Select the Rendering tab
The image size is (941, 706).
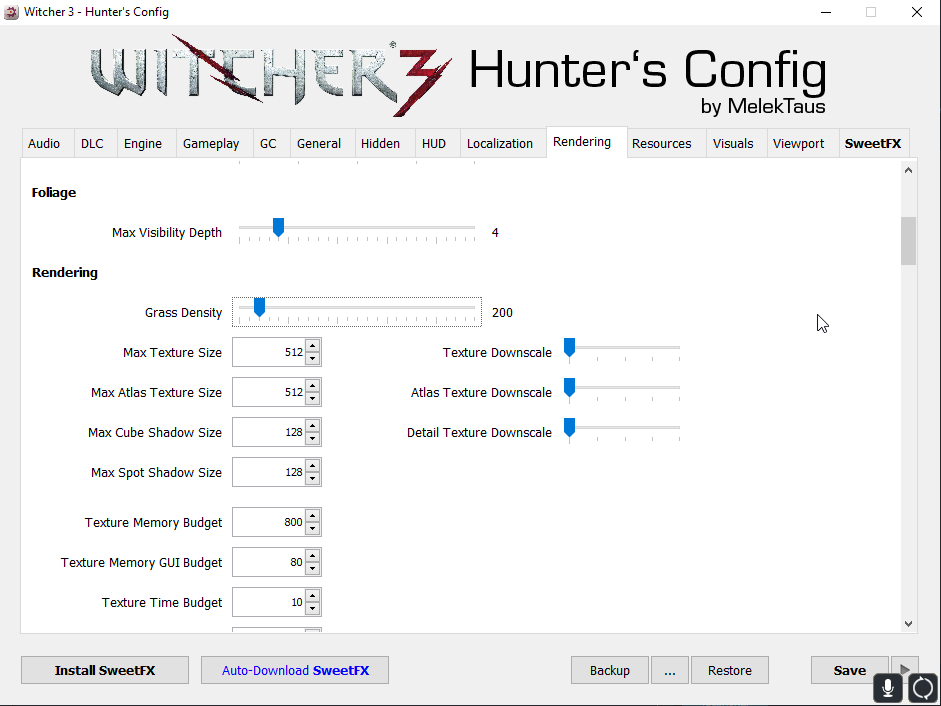(x=582, y=142)
